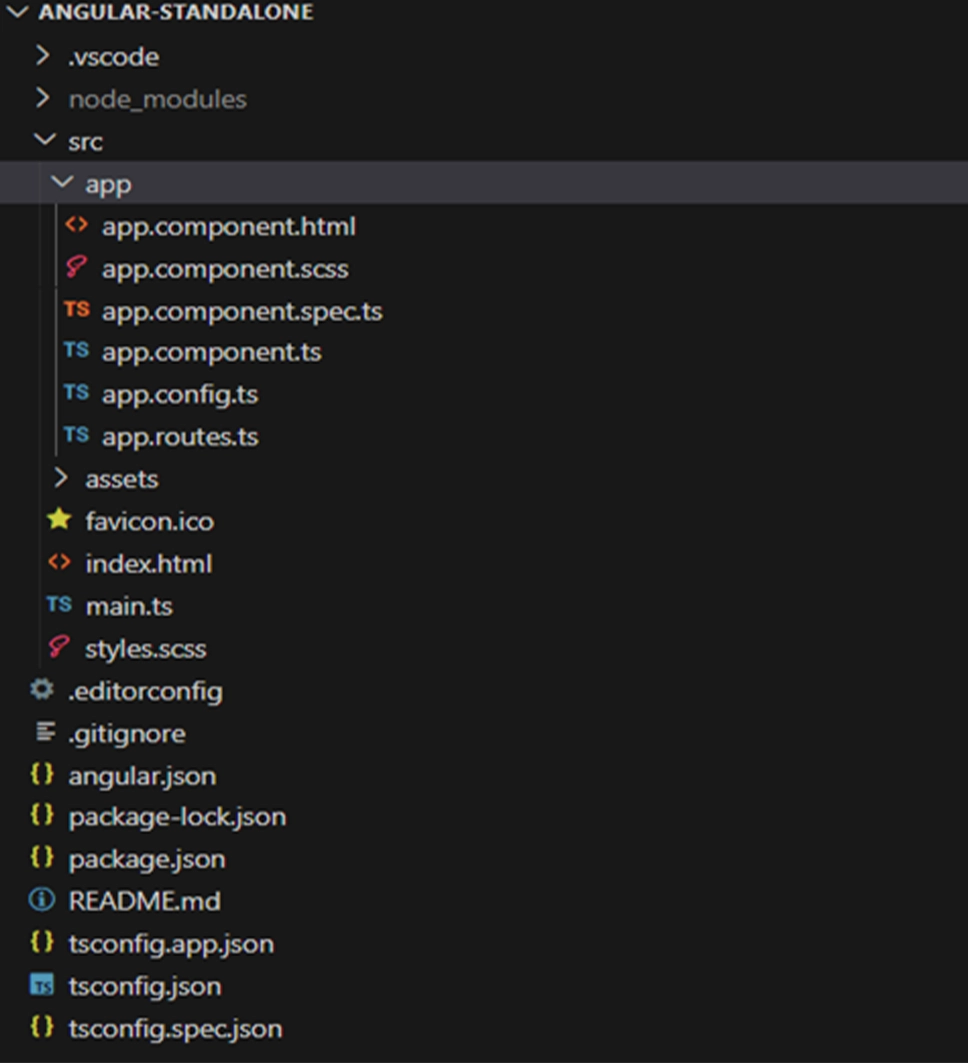968x1063 pixels.
Task: Click the lines icon next to .gitignore
Action: click(45, 732)
